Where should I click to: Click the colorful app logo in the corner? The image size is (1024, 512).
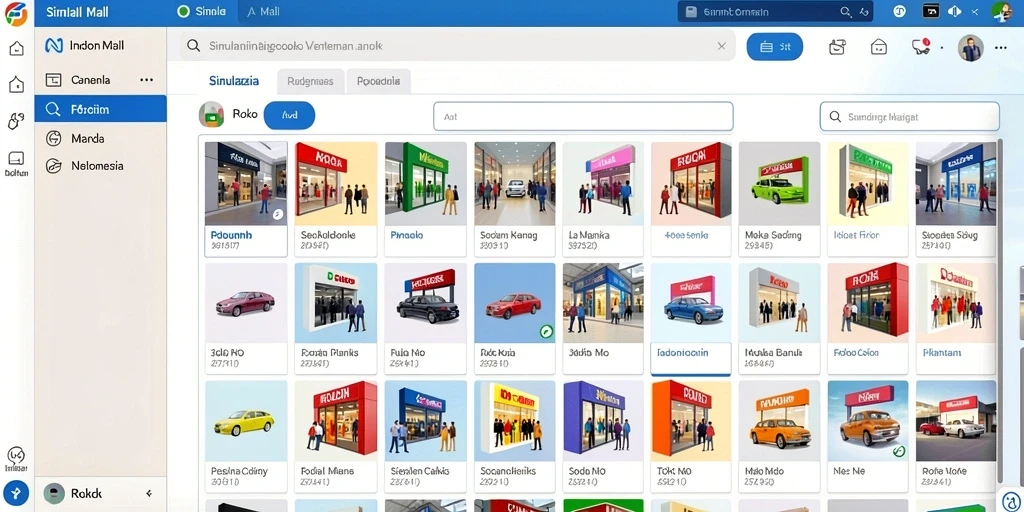(x=16, y=13)
